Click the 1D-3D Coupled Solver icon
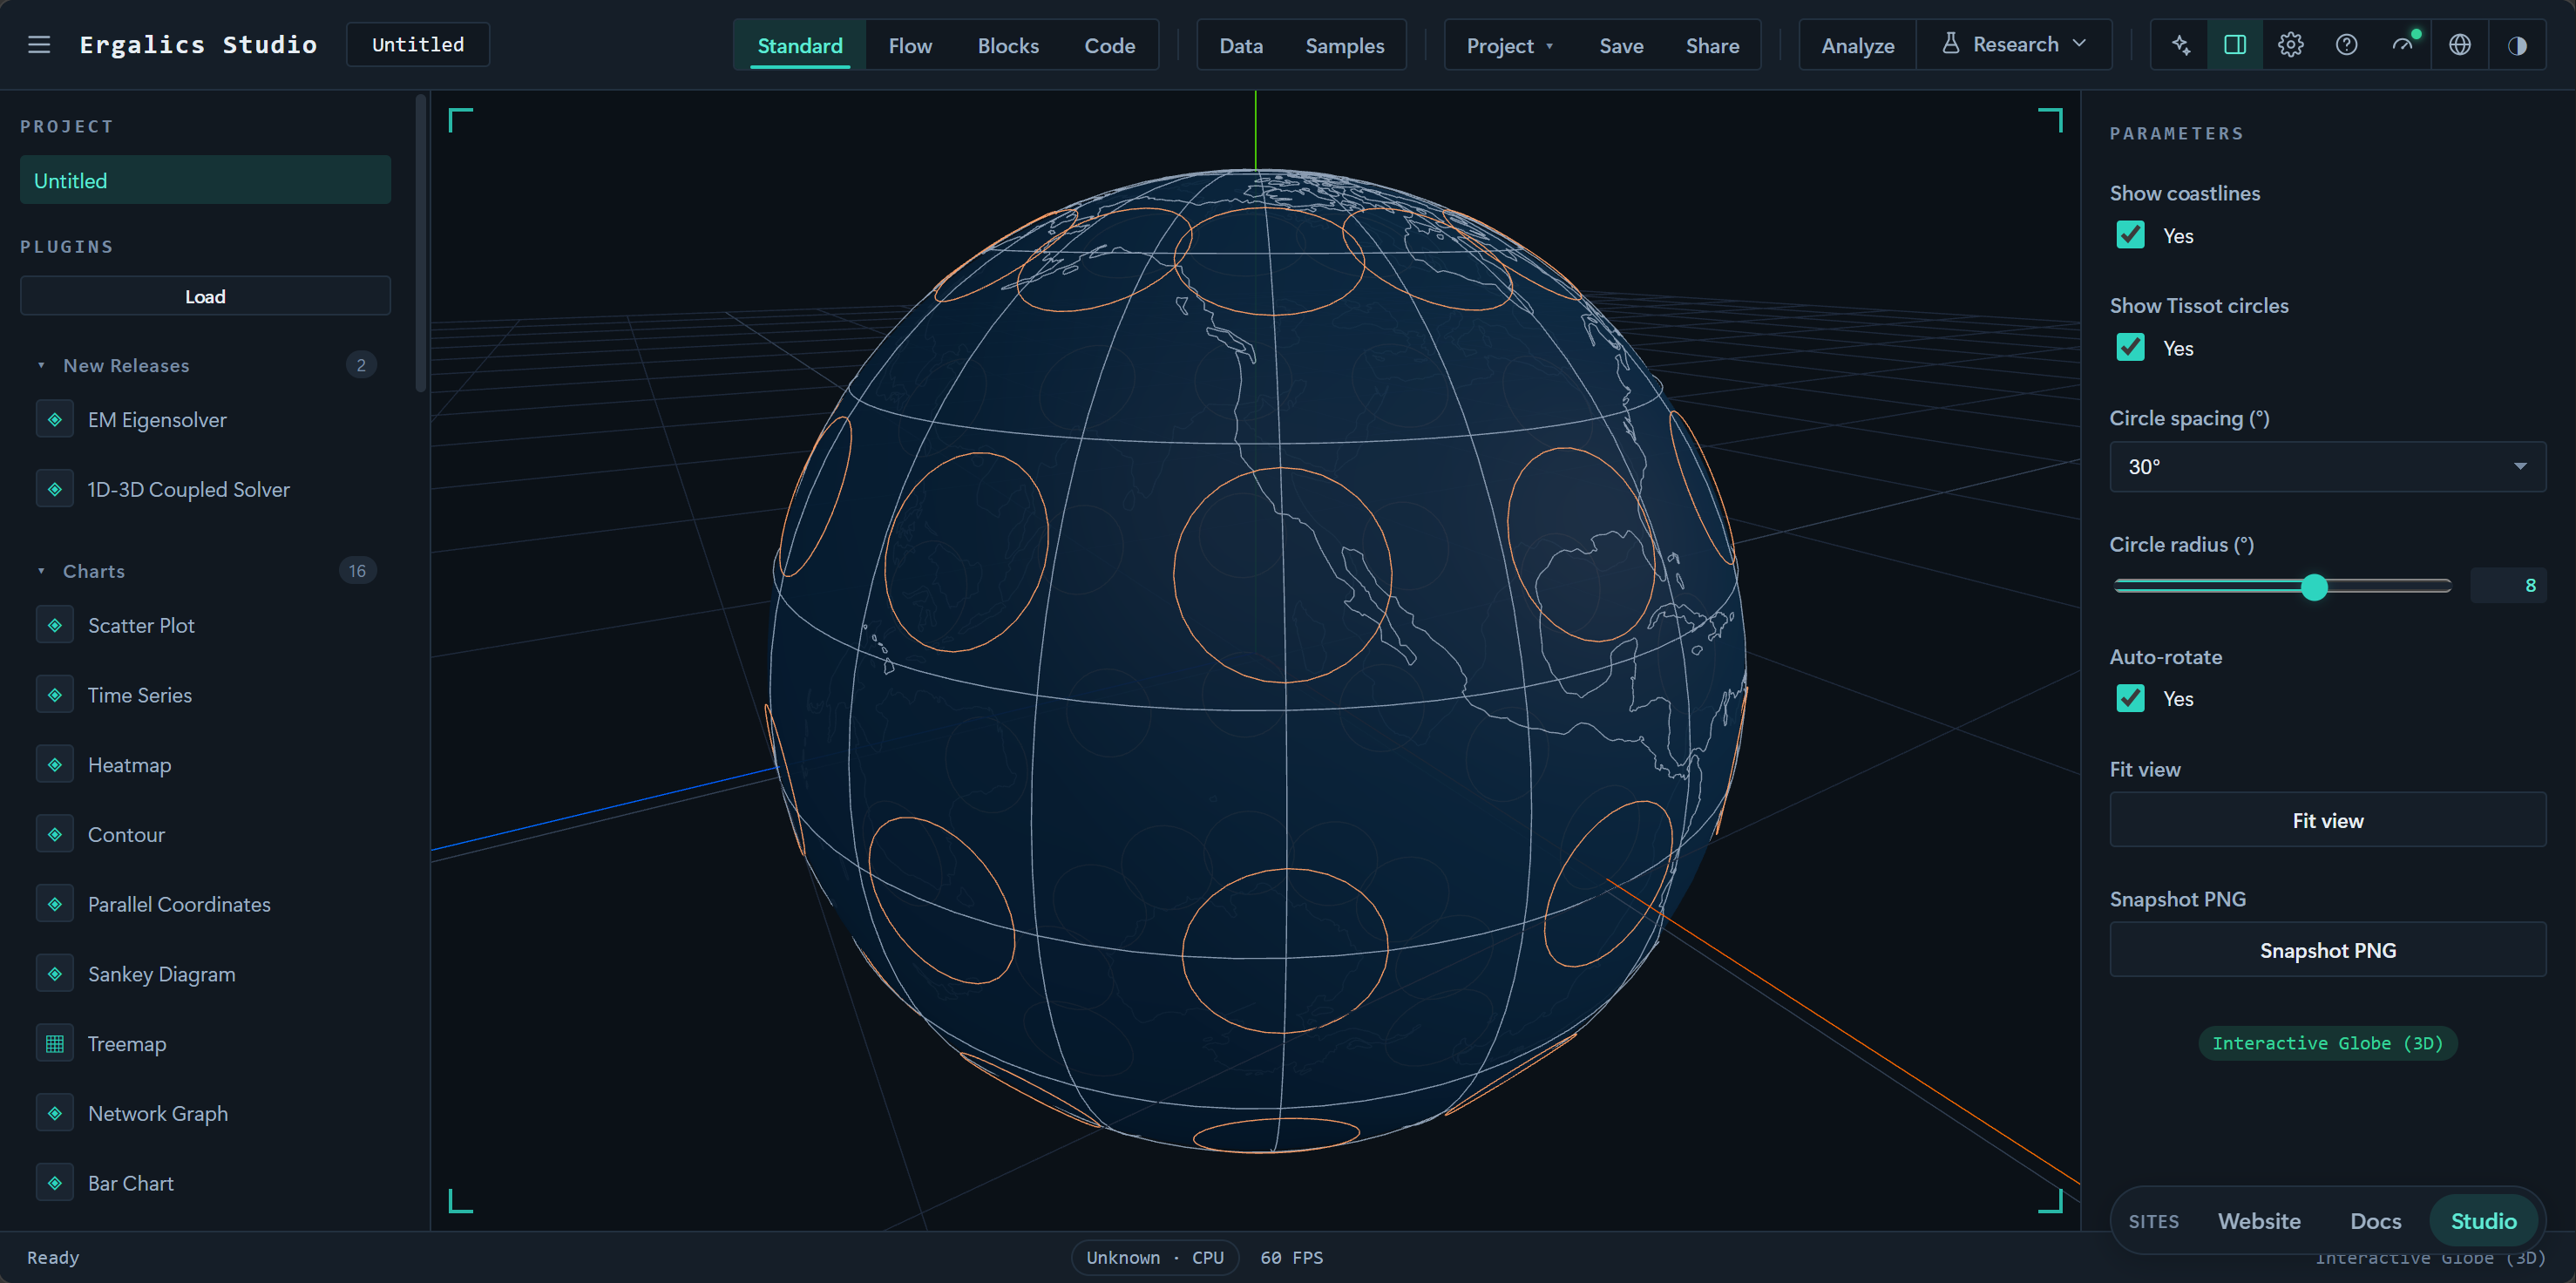The width and height of the screenshot is (2576, 1283). click(x=55, y=489)
